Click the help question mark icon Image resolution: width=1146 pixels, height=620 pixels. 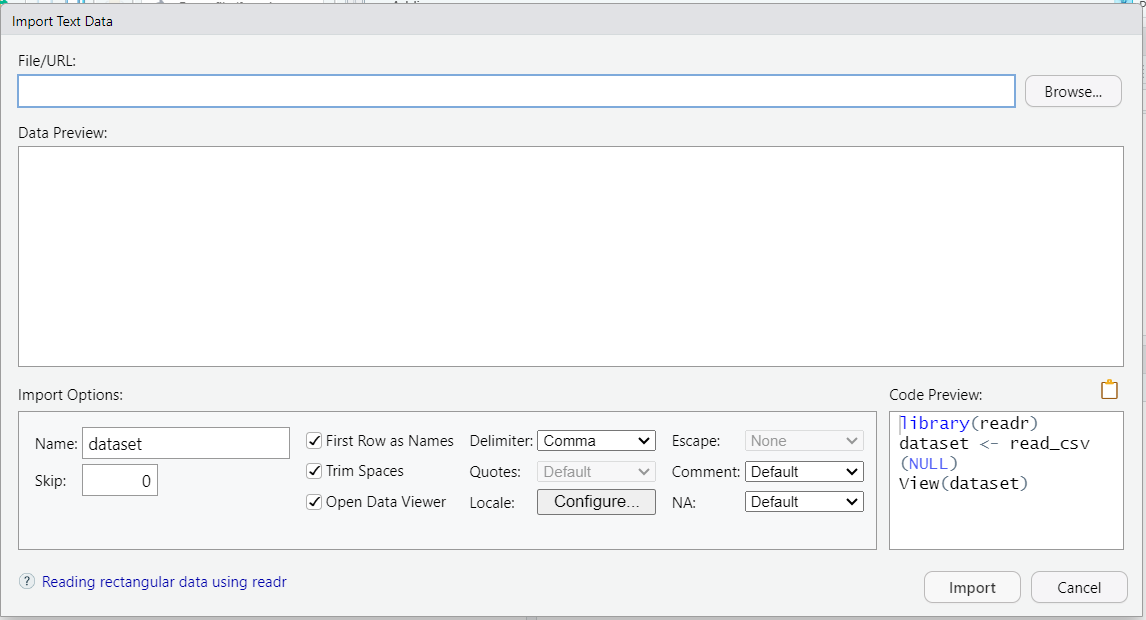(x=27, y=582)
